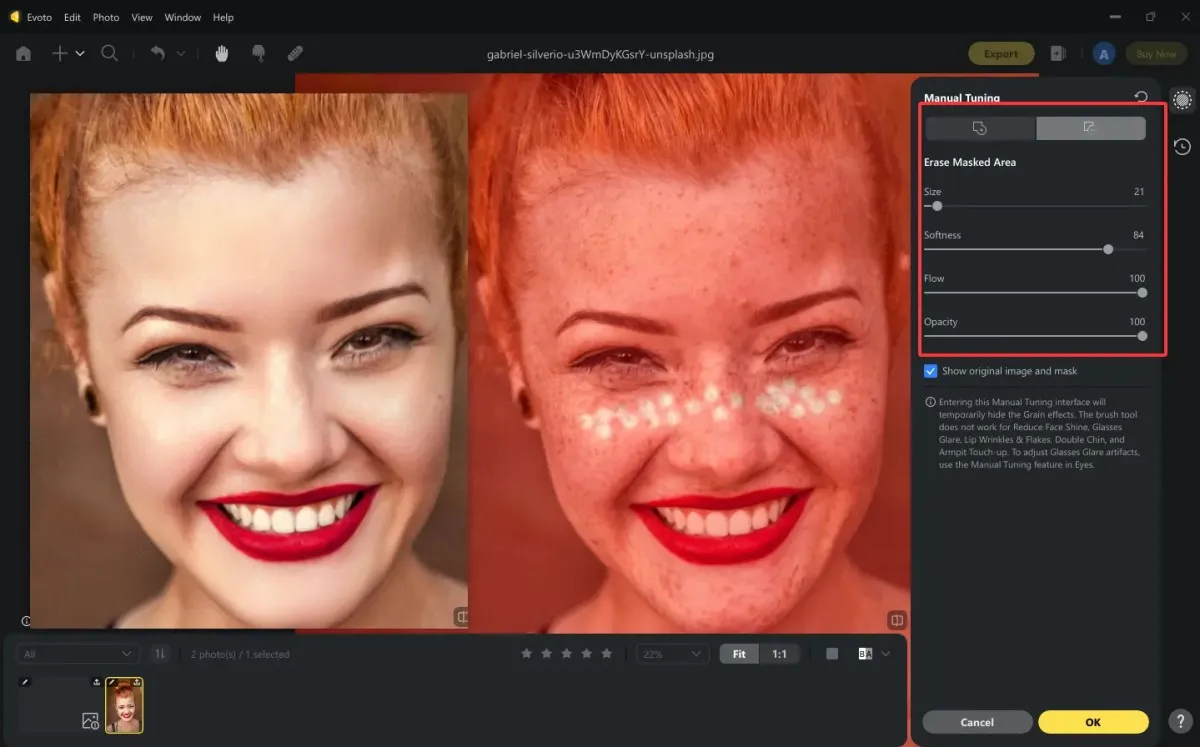Click the OK button
1200x747 pixels.
[x=1093, y=722]
